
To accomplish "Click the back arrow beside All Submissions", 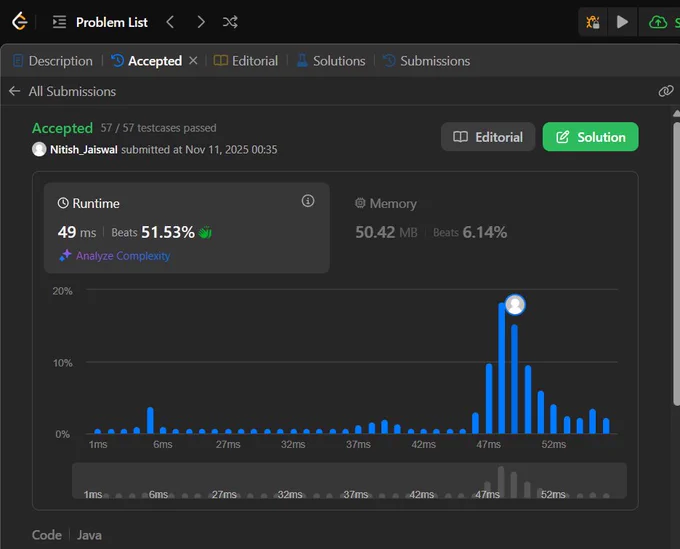I will (15, 91).
